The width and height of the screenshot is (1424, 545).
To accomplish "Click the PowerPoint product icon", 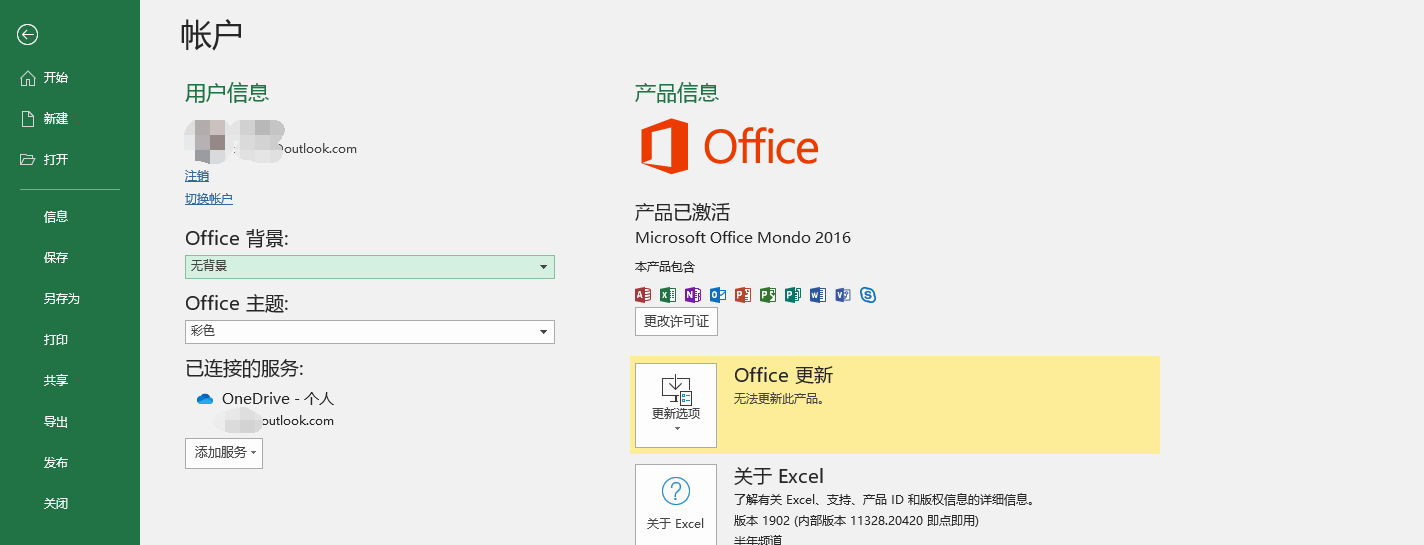I will tap(743, 295).
